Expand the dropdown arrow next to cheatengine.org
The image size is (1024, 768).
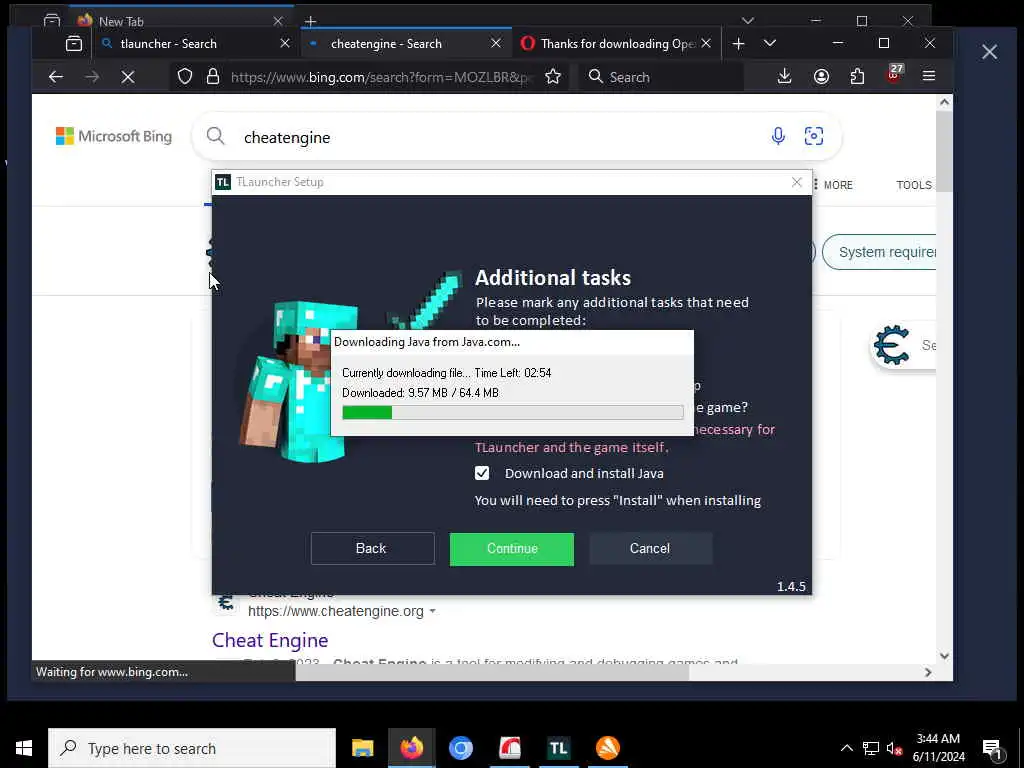(x=432, y=612)
